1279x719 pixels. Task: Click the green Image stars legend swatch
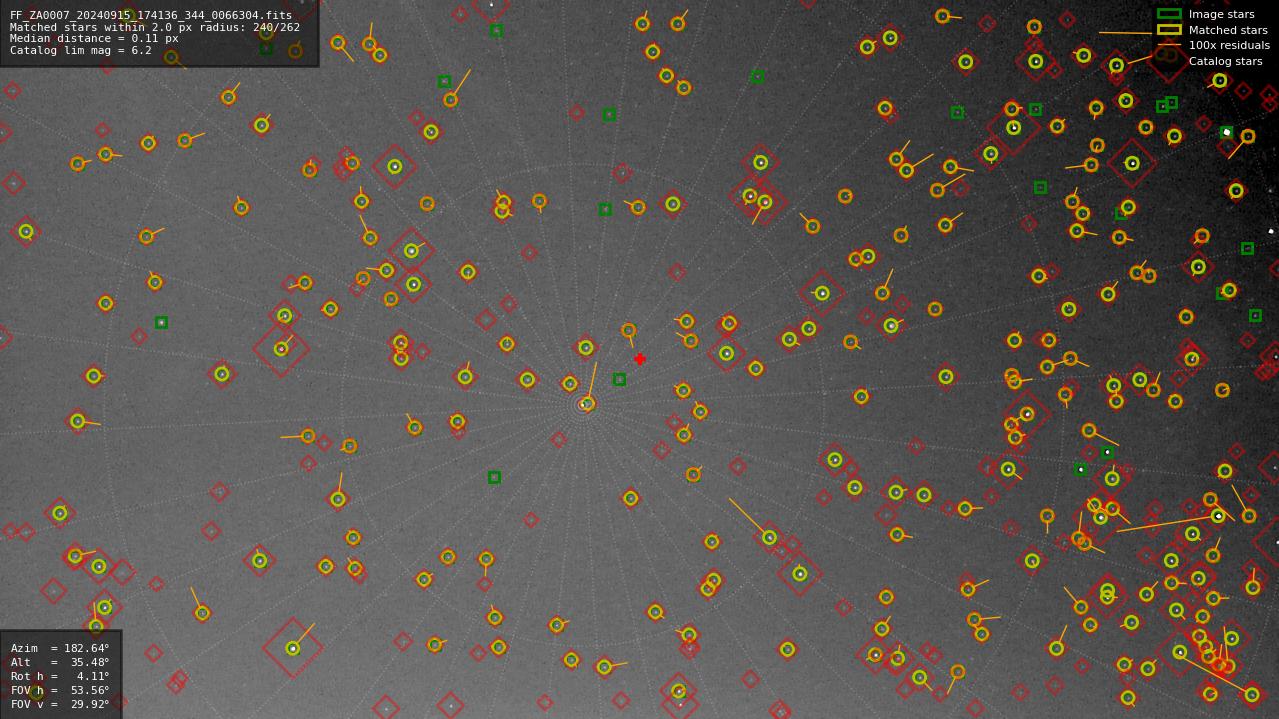(x=1169, y=14)
